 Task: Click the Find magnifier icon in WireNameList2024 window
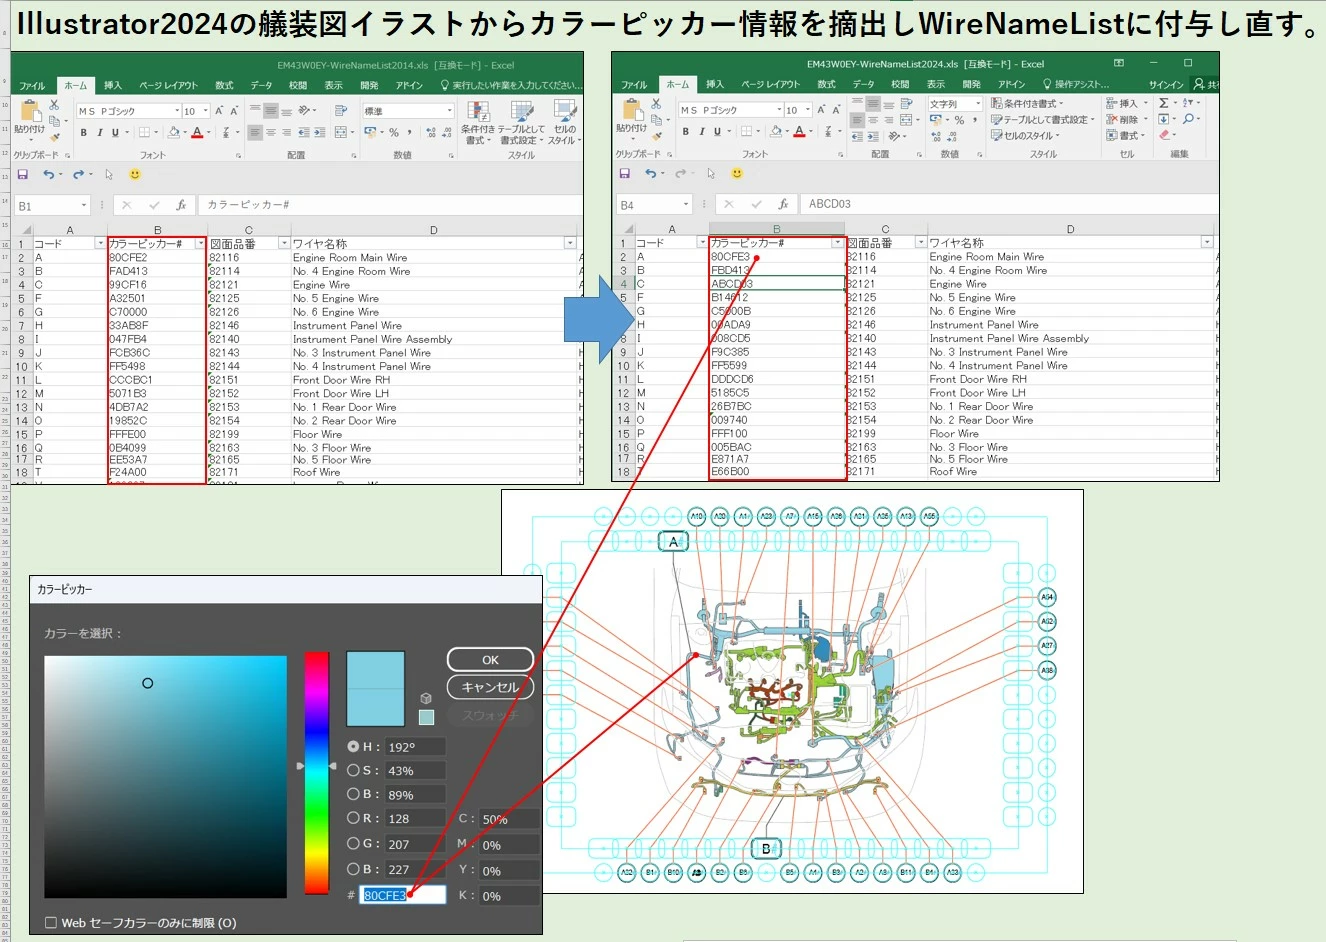pyautogui.click(x=1188, y=119)
